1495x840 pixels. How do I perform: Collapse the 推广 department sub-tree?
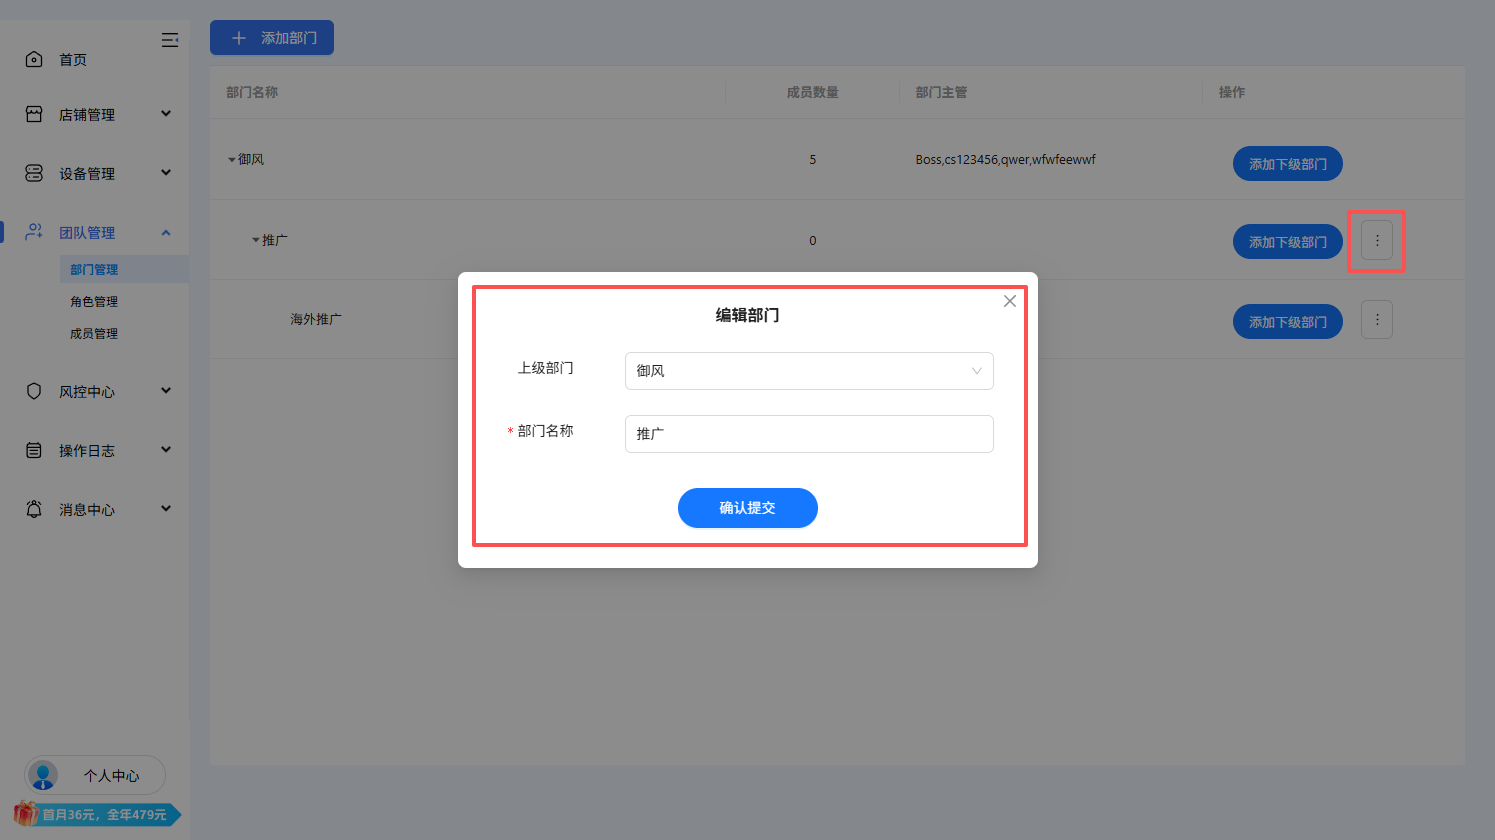(256, 240)
